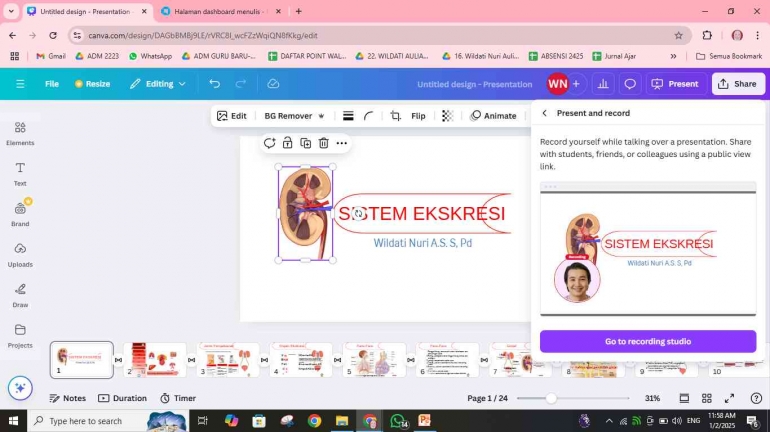Open the Text sidebar panel
Image resolution: width=770 pixels, height=432 pixels.
pyautogui.click(x=20, y=174)
